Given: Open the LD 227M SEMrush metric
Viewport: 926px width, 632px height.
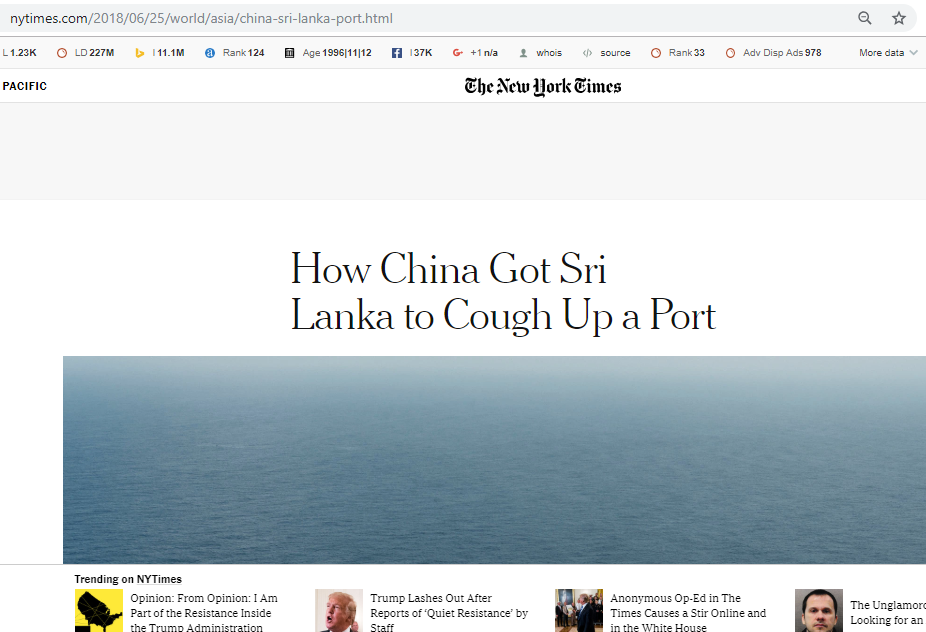Looking at the screenshot, I should pos(86,53).
